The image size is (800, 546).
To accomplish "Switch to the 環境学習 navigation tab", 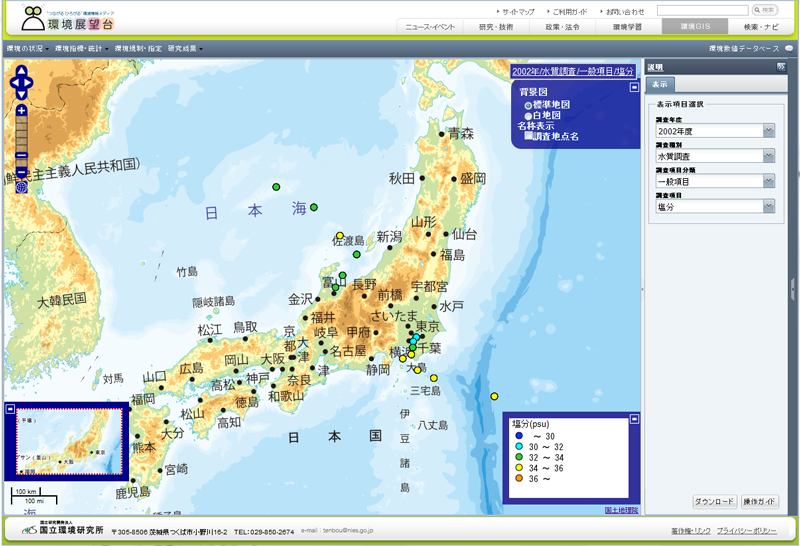I will [x=625, y=27].
